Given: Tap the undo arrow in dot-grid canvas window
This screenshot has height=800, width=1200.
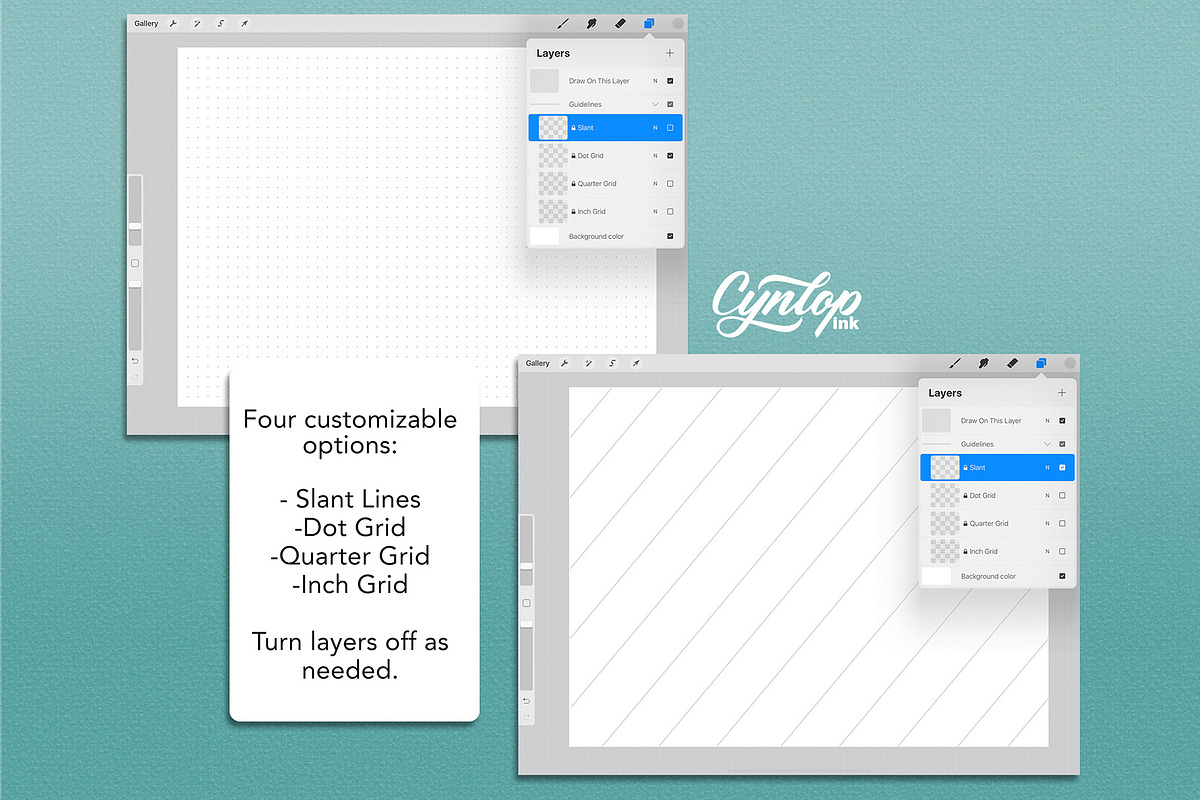Looking at the screenshot, I should (x=135, y=359).
